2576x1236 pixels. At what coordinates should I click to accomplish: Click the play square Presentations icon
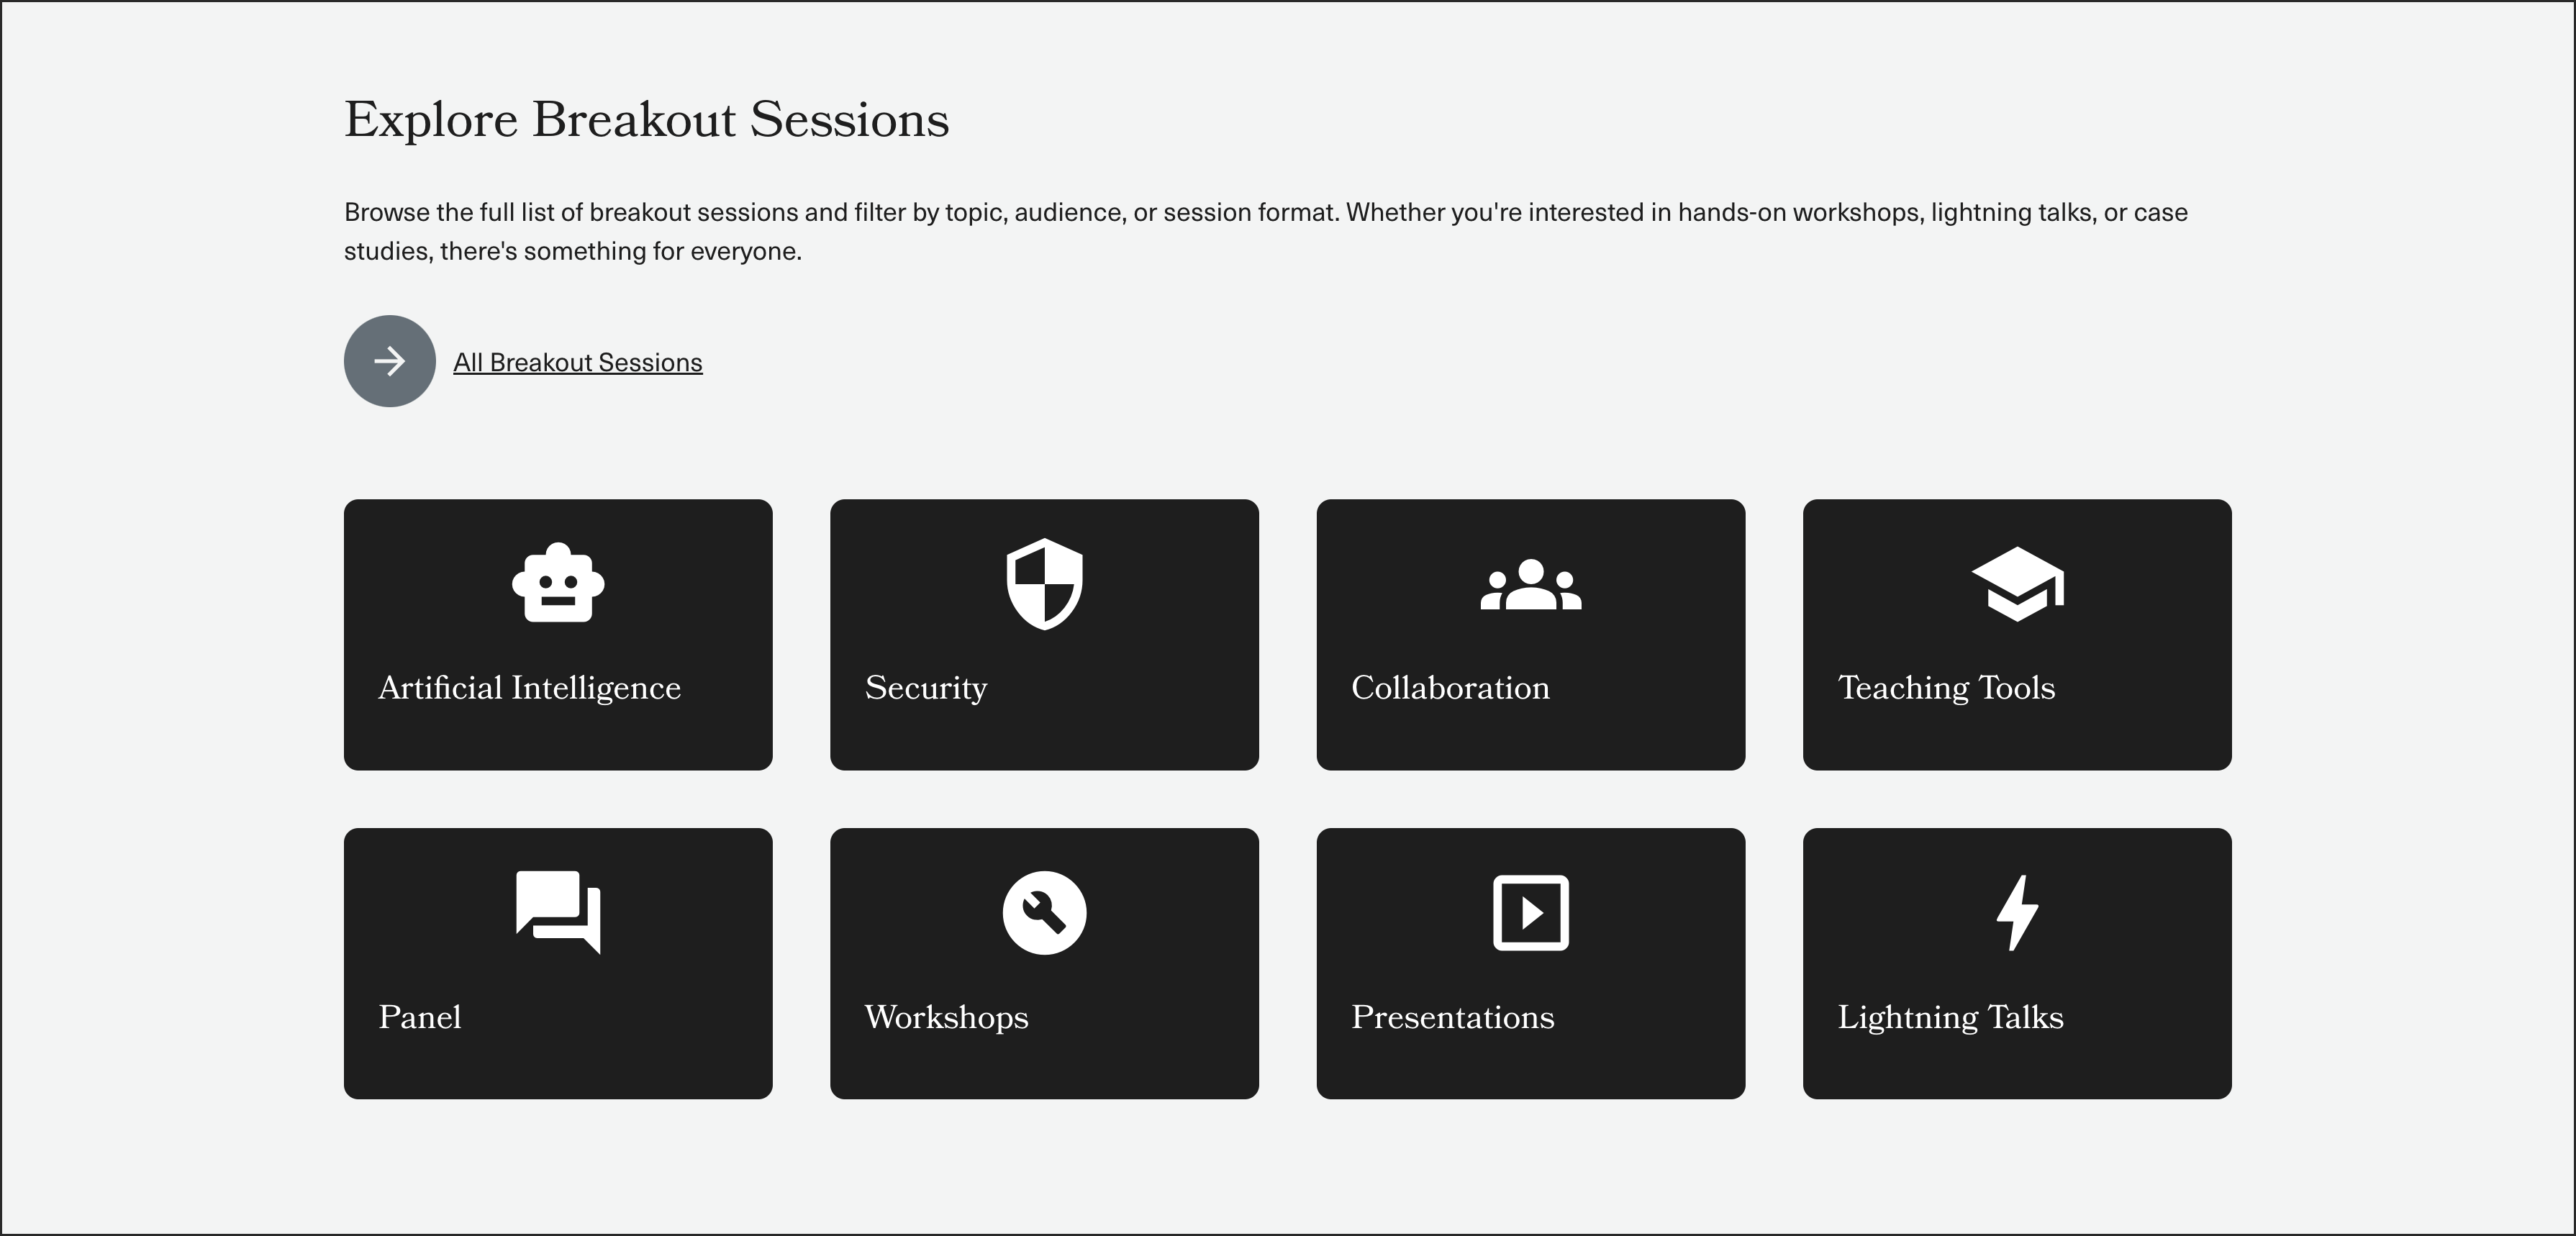point(1530,912)
